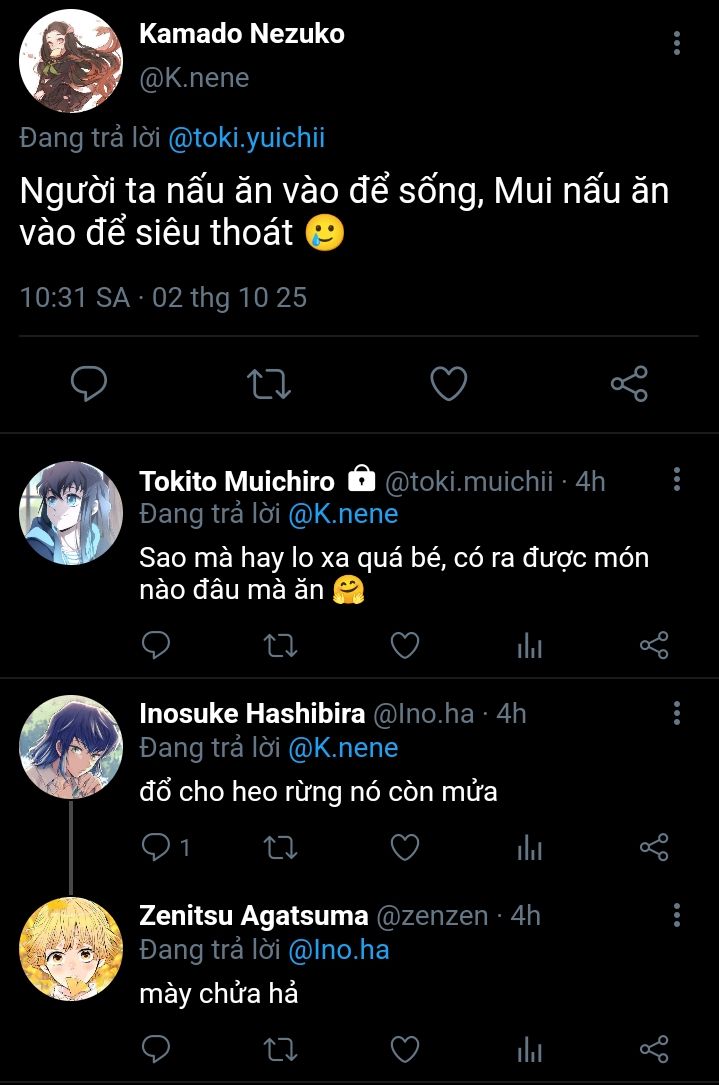This screenshot has width=719, height=1085.
Task: Retweet Kamado Nezuko's main tweet
Action: [x=268, y=384]
